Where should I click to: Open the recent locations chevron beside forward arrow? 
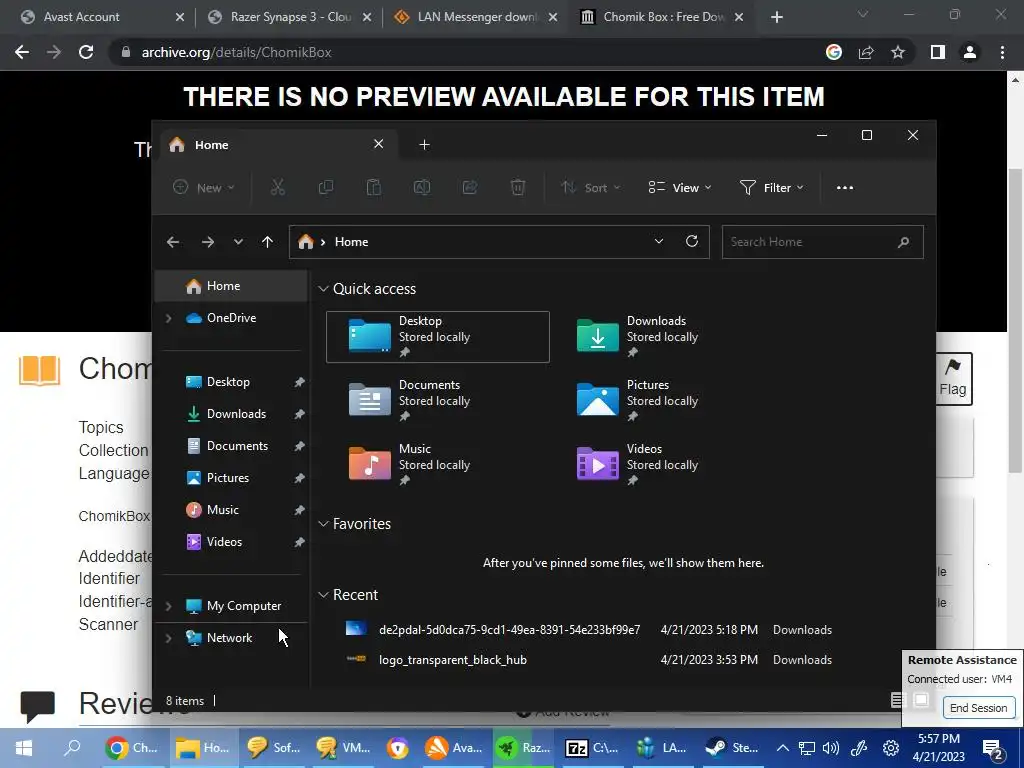point(238,242)
